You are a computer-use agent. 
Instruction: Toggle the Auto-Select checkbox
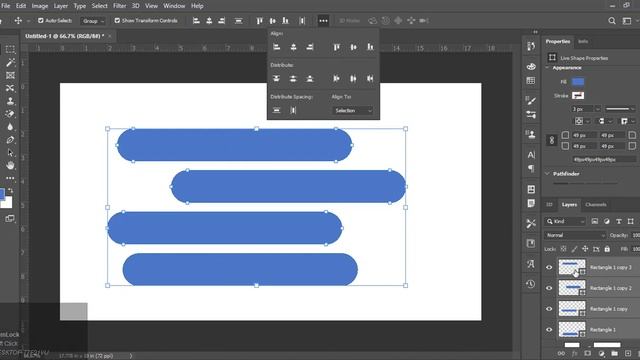pyautogui.click(x=40, y=20)
